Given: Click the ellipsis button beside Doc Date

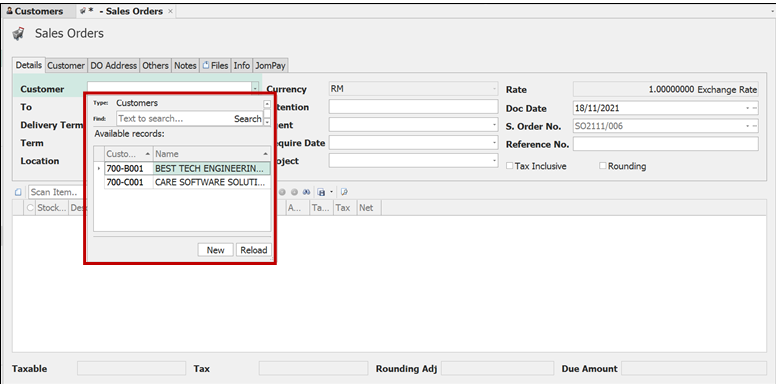Looking at the screenshot, I should click(x=755, y=108).
